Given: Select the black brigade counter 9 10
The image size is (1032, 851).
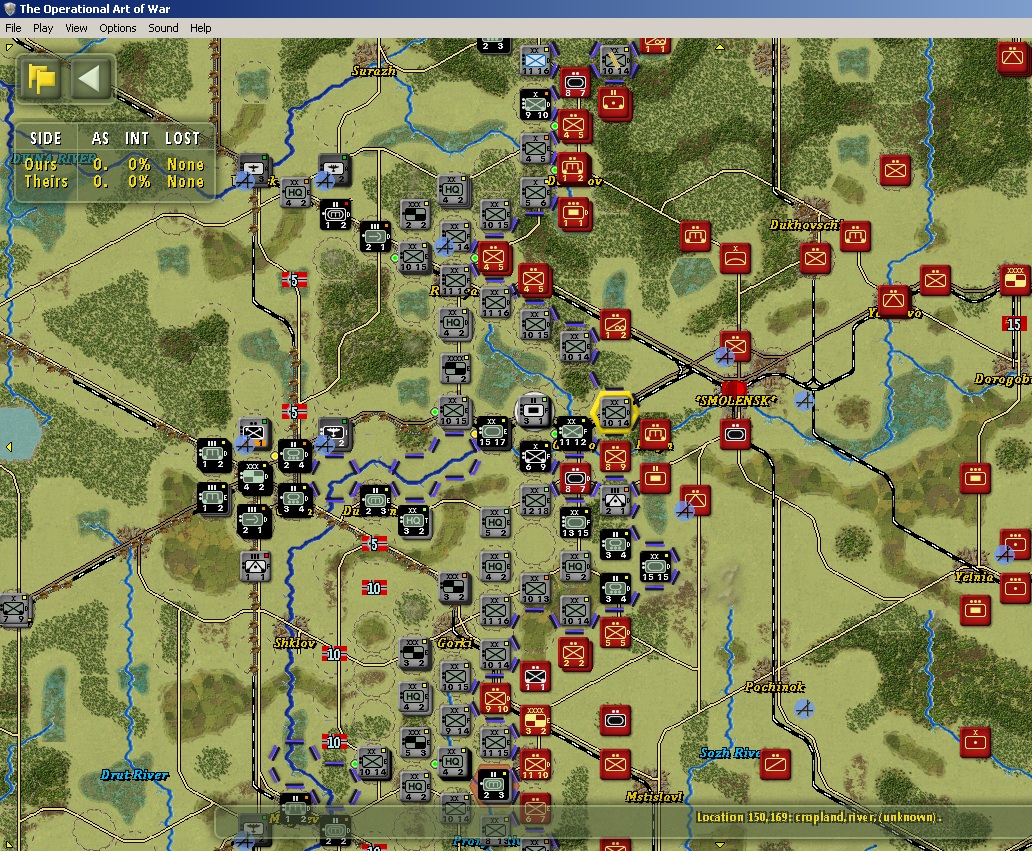Looking at the screenshot, I should [x=535, y=105].
